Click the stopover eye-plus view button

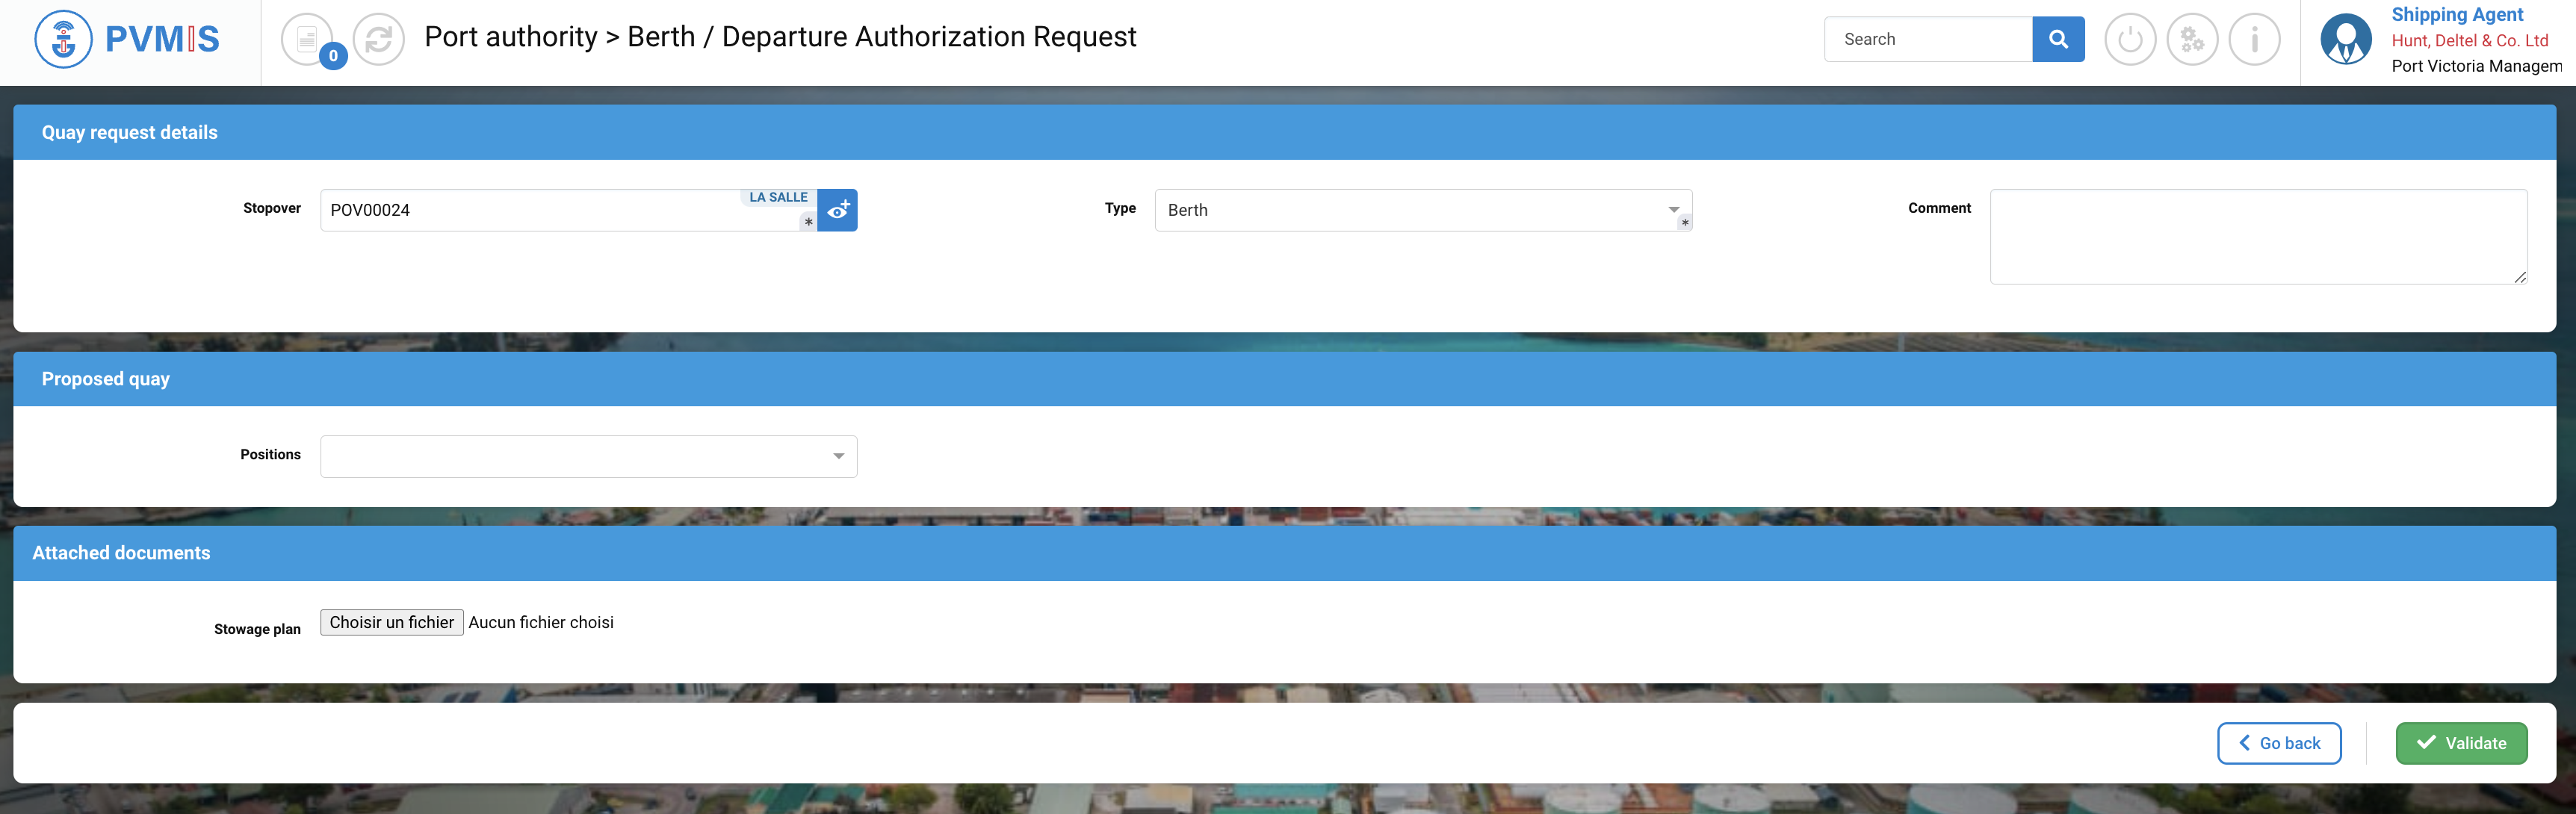[837, 210]
